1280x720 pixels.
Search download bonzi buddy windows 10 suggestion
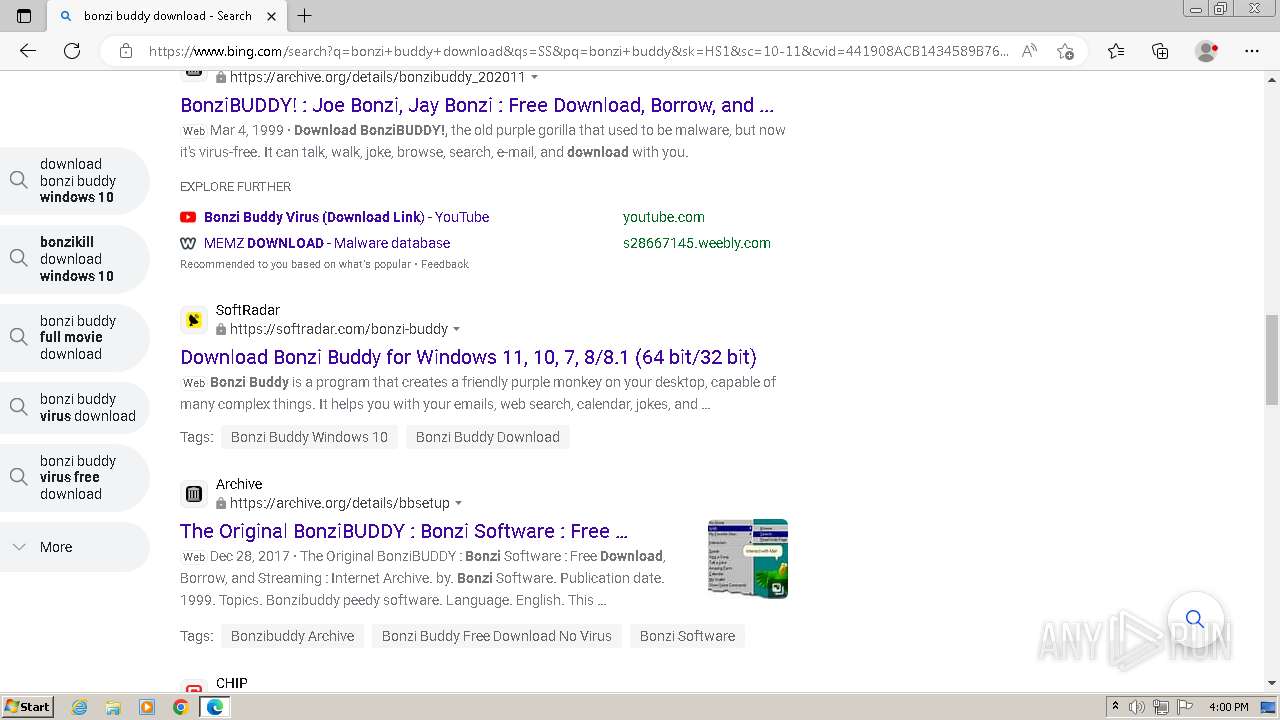(x=75, y=181)
